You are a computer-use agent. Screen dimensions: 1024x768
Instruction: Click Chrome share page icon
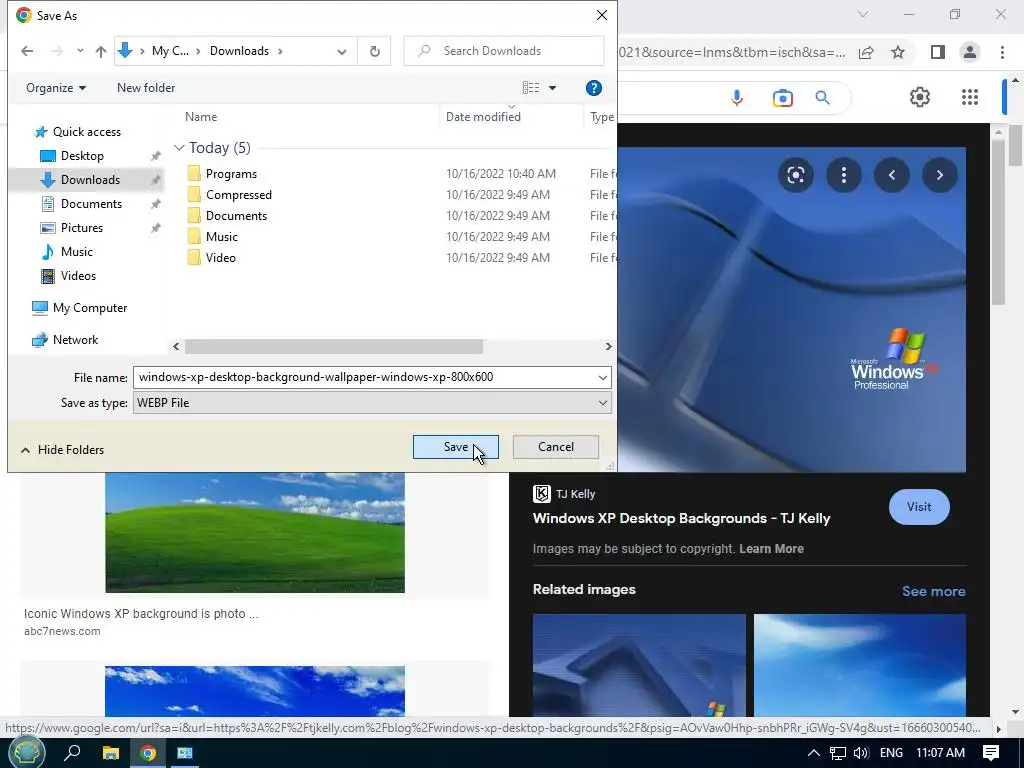click(x=866, y=52)
